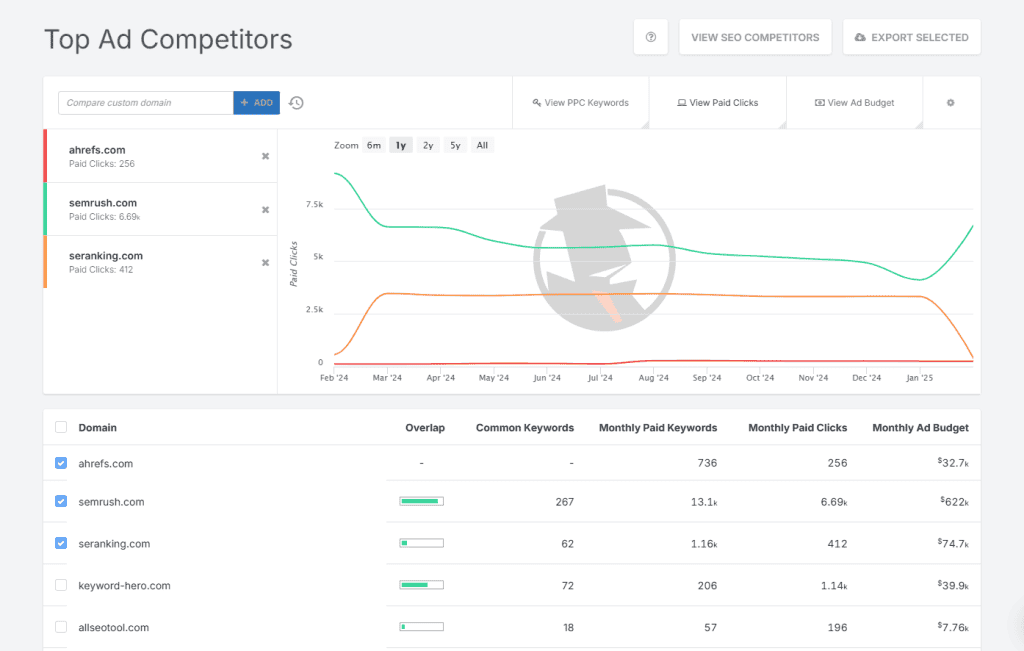Click allseotool.com overlap bar

pyautogui.click(x=421, y=627)
